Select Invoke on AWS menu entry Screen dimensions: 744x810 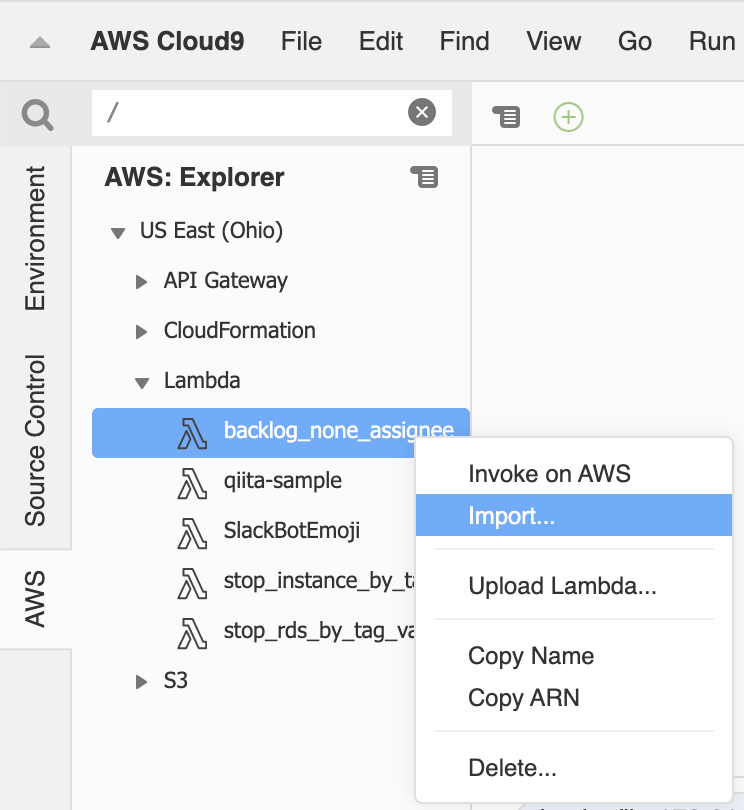(x=549, y=474)
